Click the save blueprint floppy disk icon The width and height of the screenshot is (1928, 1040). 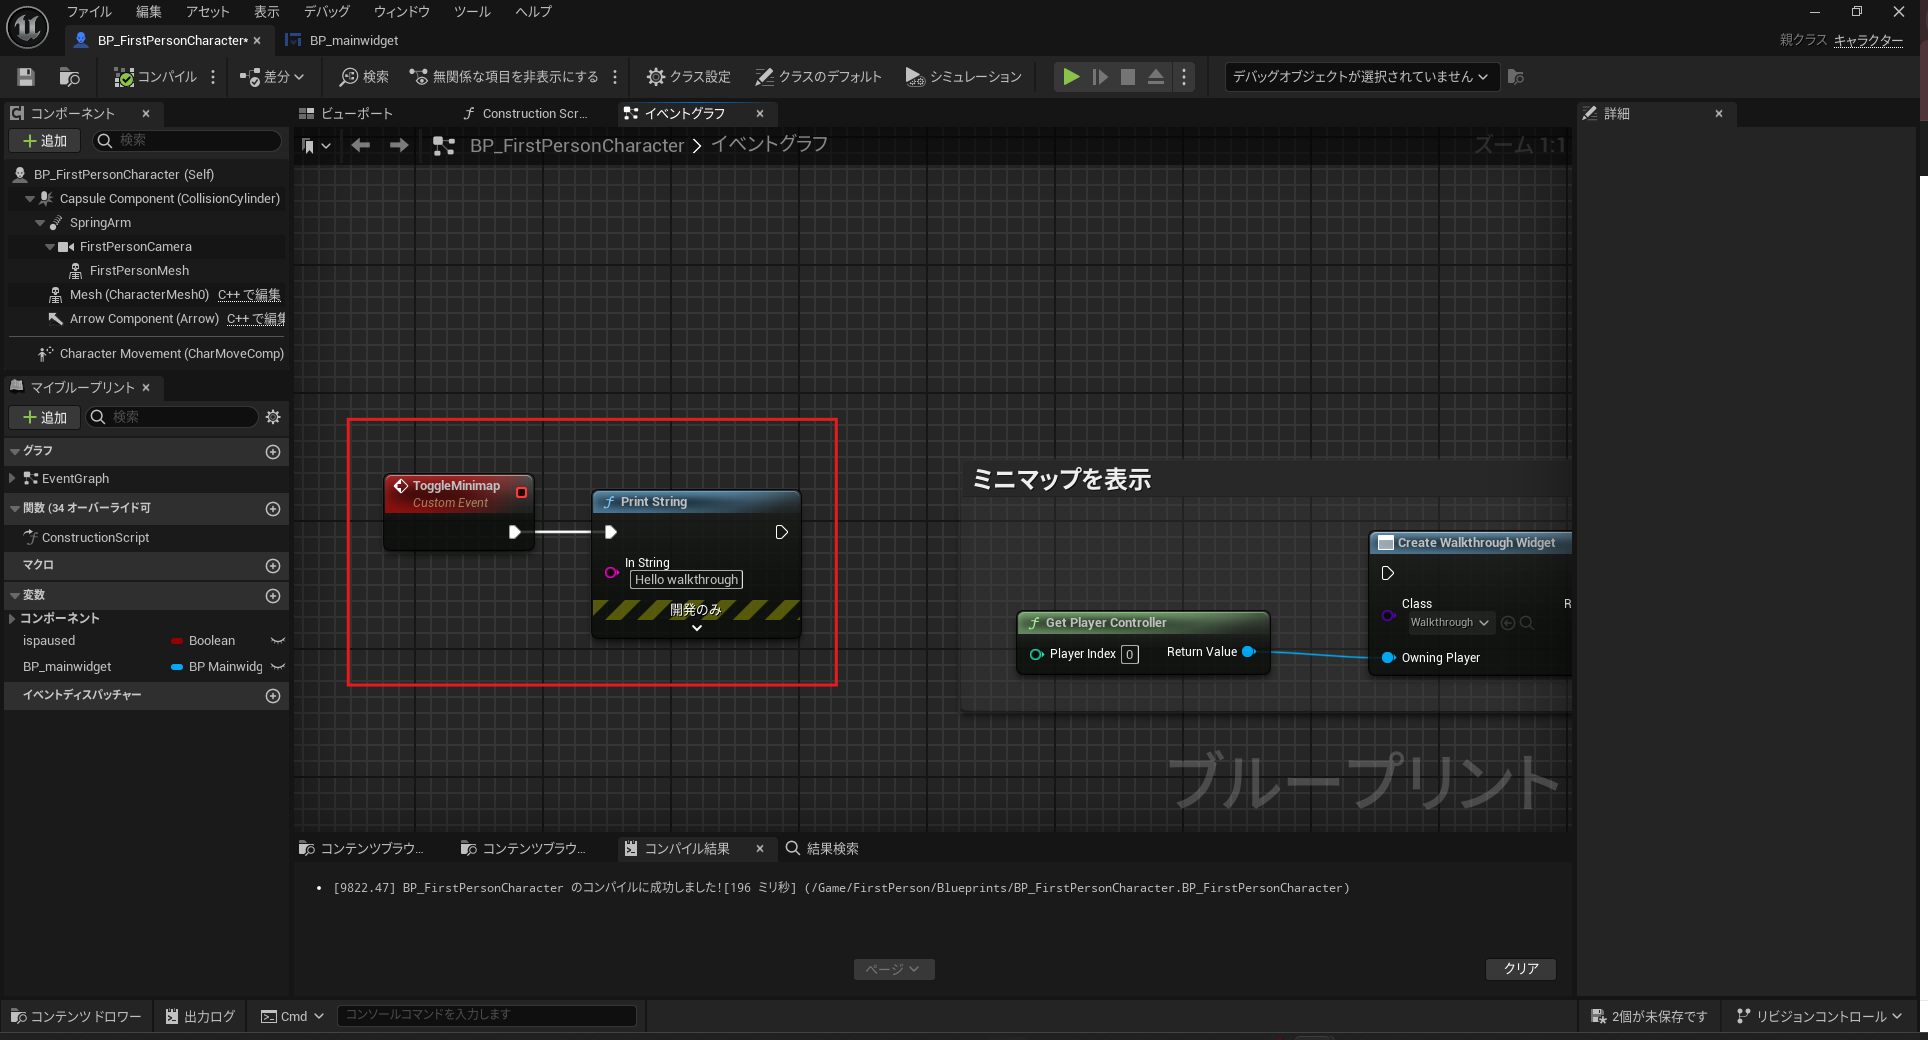pyautogui.click(x=26, y=77)
